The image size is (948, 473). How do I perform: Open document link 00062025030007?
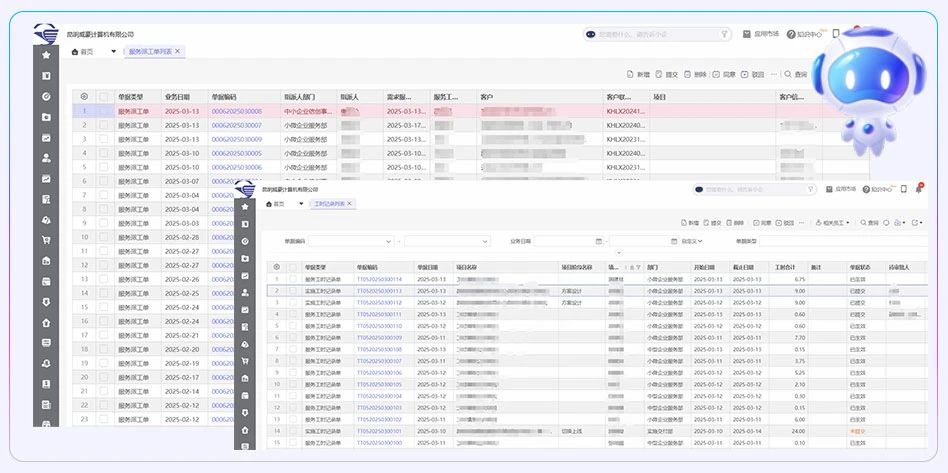tap(236, 125)
